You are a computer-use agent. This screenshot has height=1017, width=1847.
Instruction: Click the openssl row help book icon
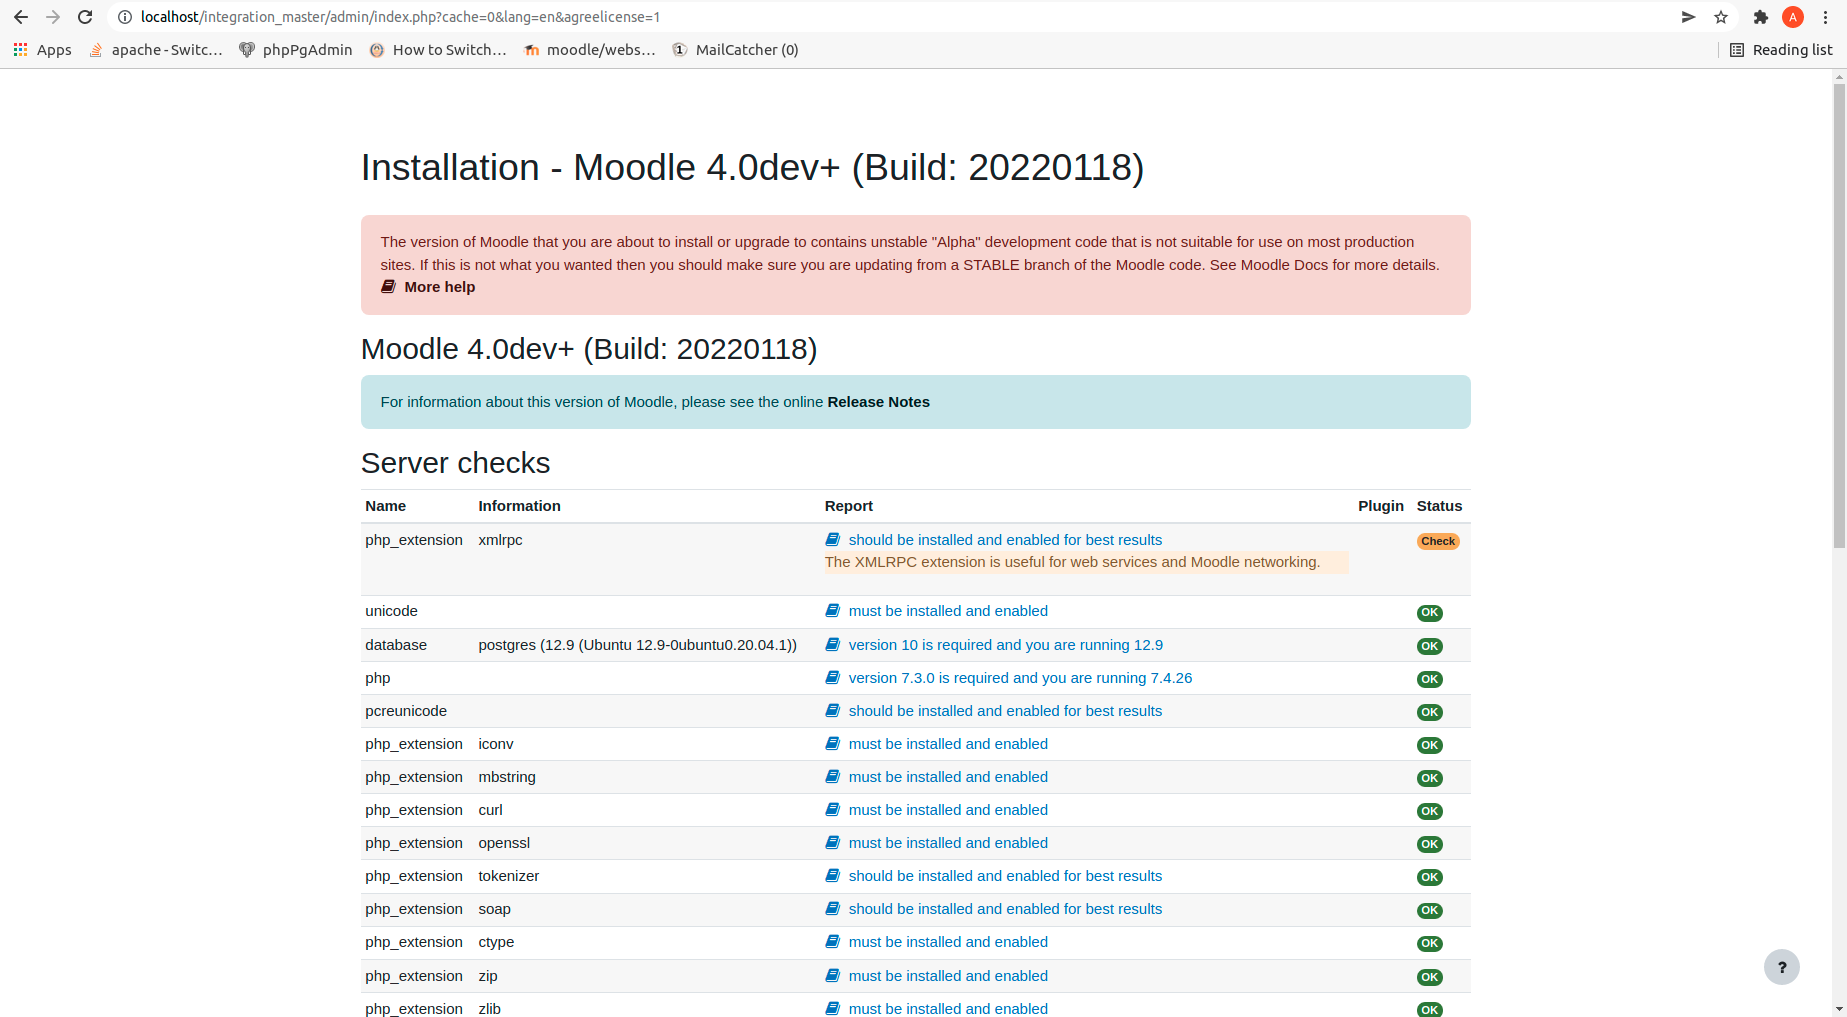832,843
